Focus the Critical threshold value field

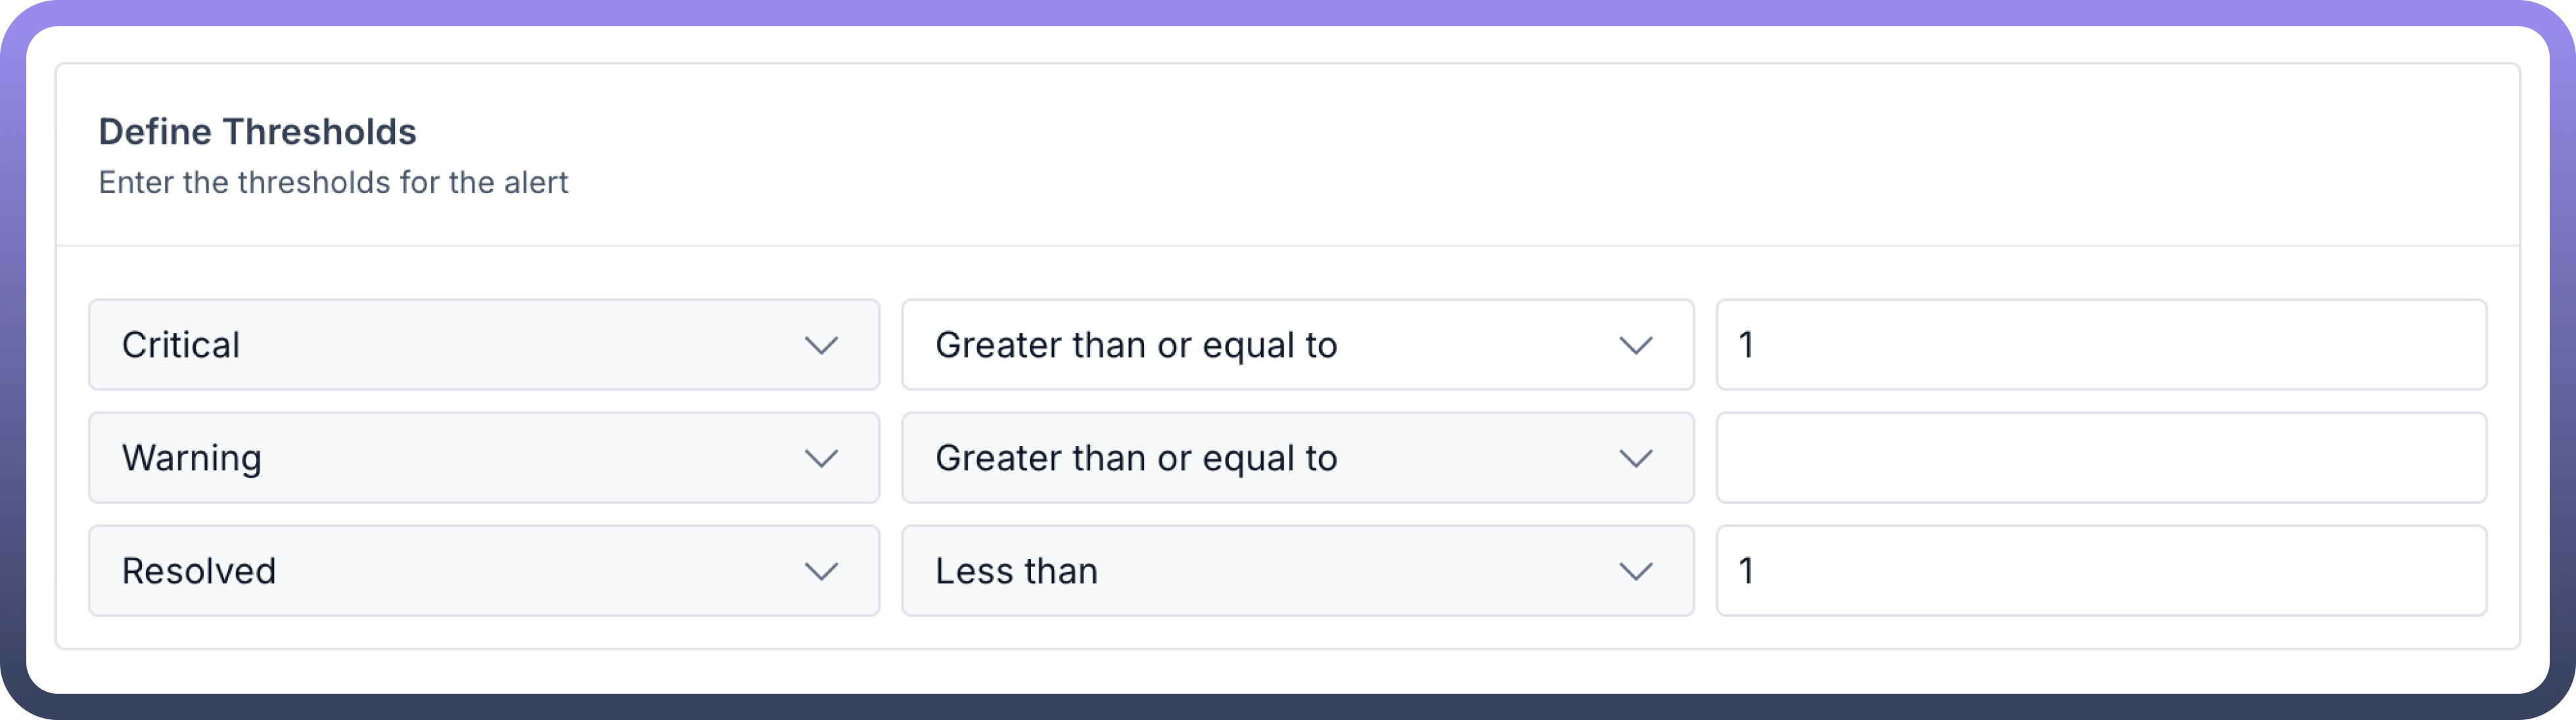[2100, 345]
